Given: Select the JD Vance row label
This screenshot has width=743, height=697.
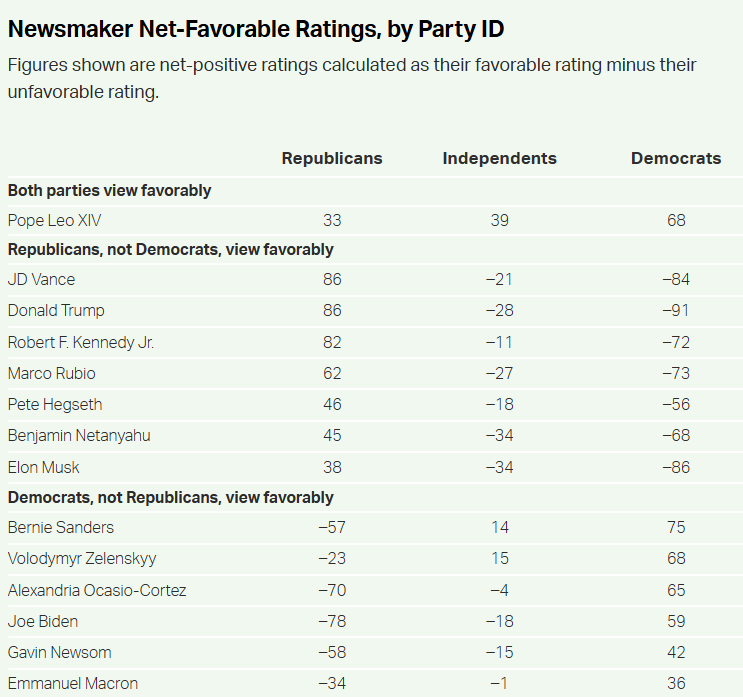Looking at the screenshot, I should coord(41,279).
